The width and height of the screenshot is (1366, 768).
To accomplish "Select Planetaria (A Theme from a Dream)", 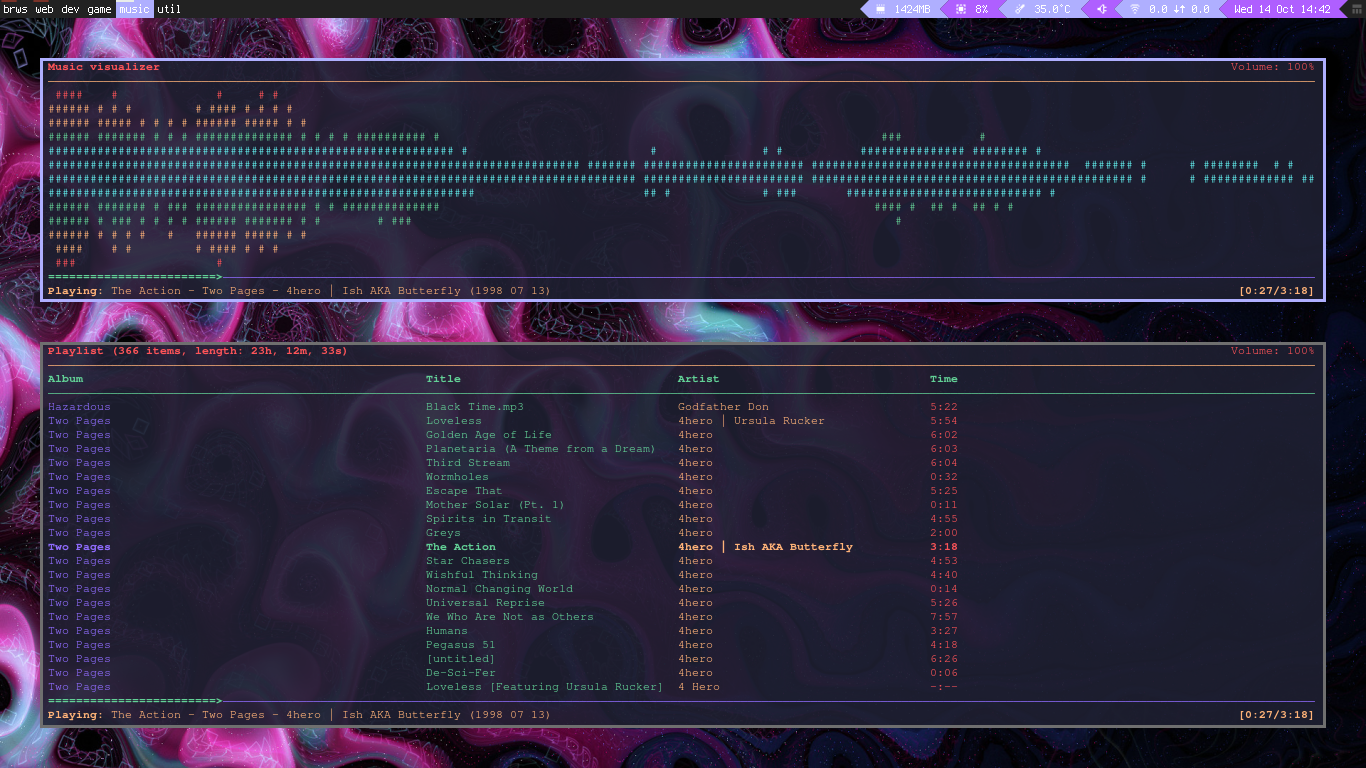I will (540, 449).
